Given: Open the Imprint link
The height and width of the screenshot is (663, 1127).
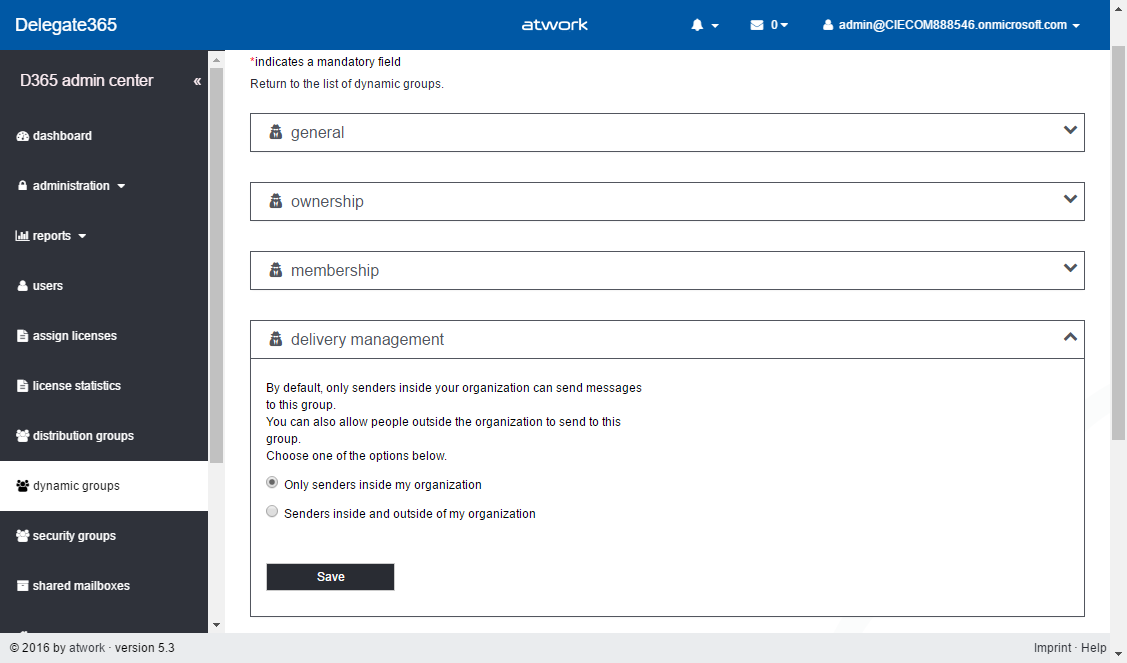Looking at the screenshot, I should point(1052,648).
